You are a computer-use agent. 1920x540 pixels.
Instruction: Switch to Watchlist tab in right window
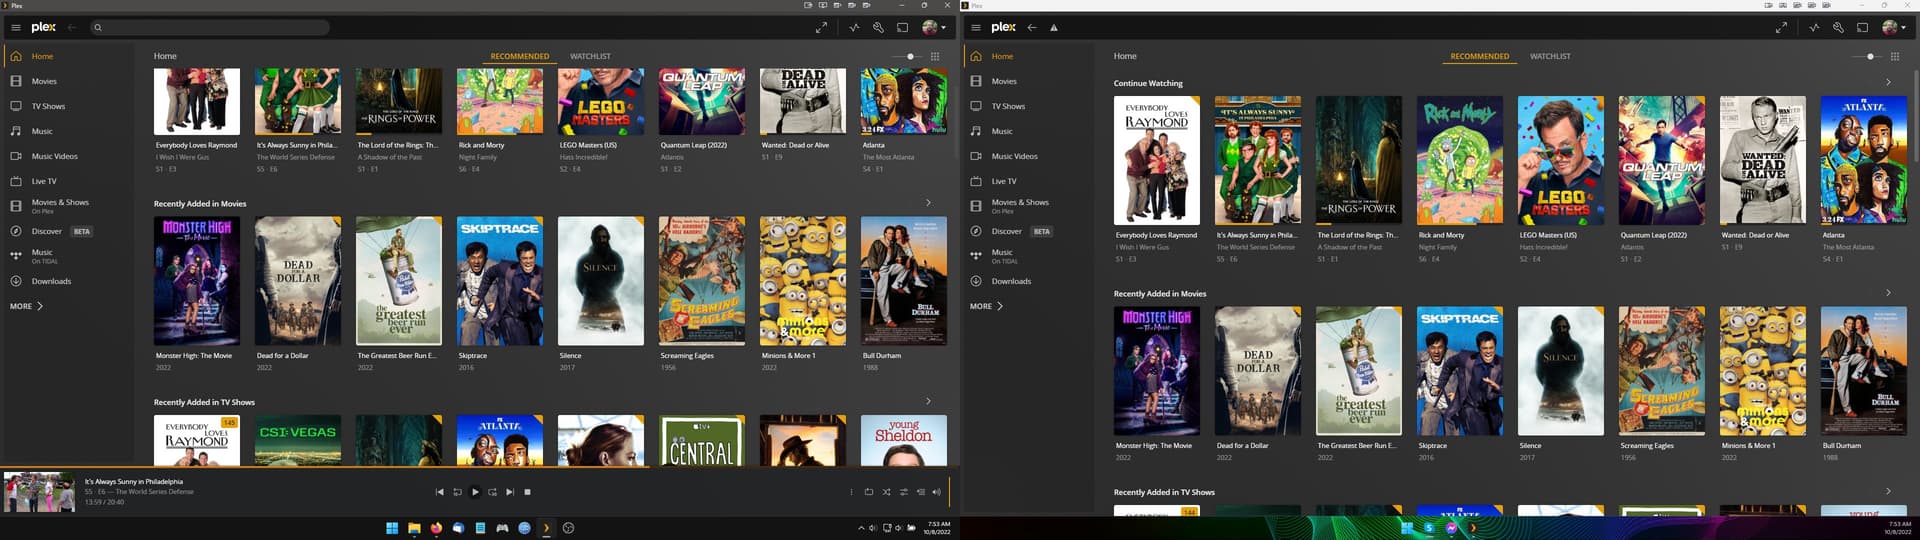(1550, 56)
